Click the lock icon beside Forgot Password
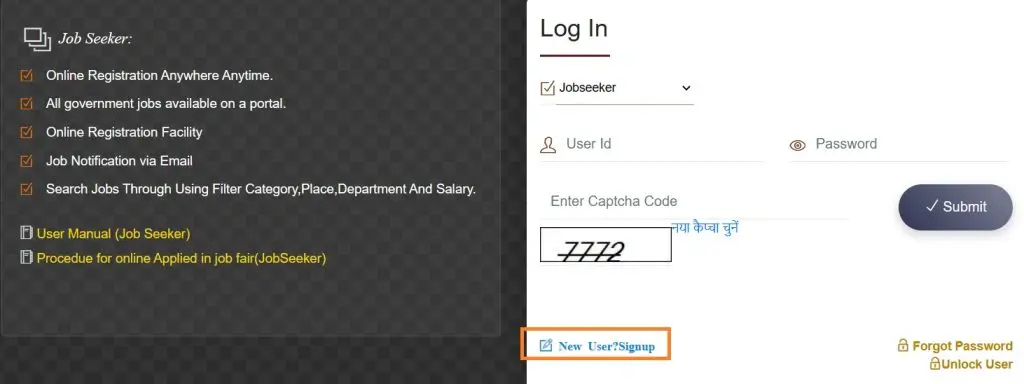 tap(903, 345)
